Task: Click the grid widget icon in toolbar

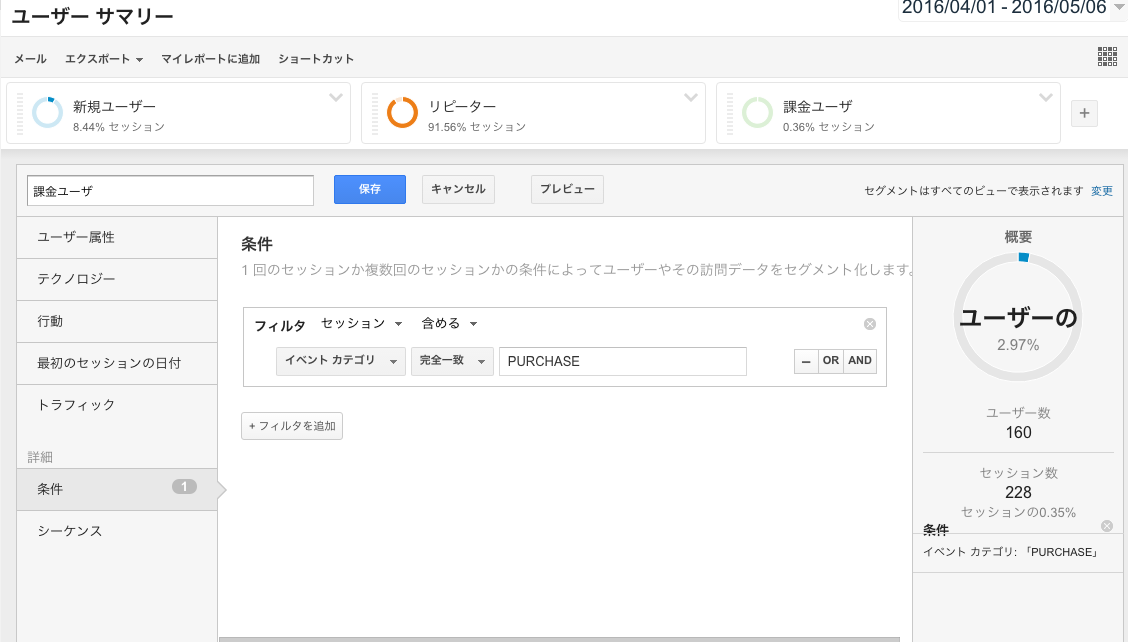Action: pos(1107,57)
